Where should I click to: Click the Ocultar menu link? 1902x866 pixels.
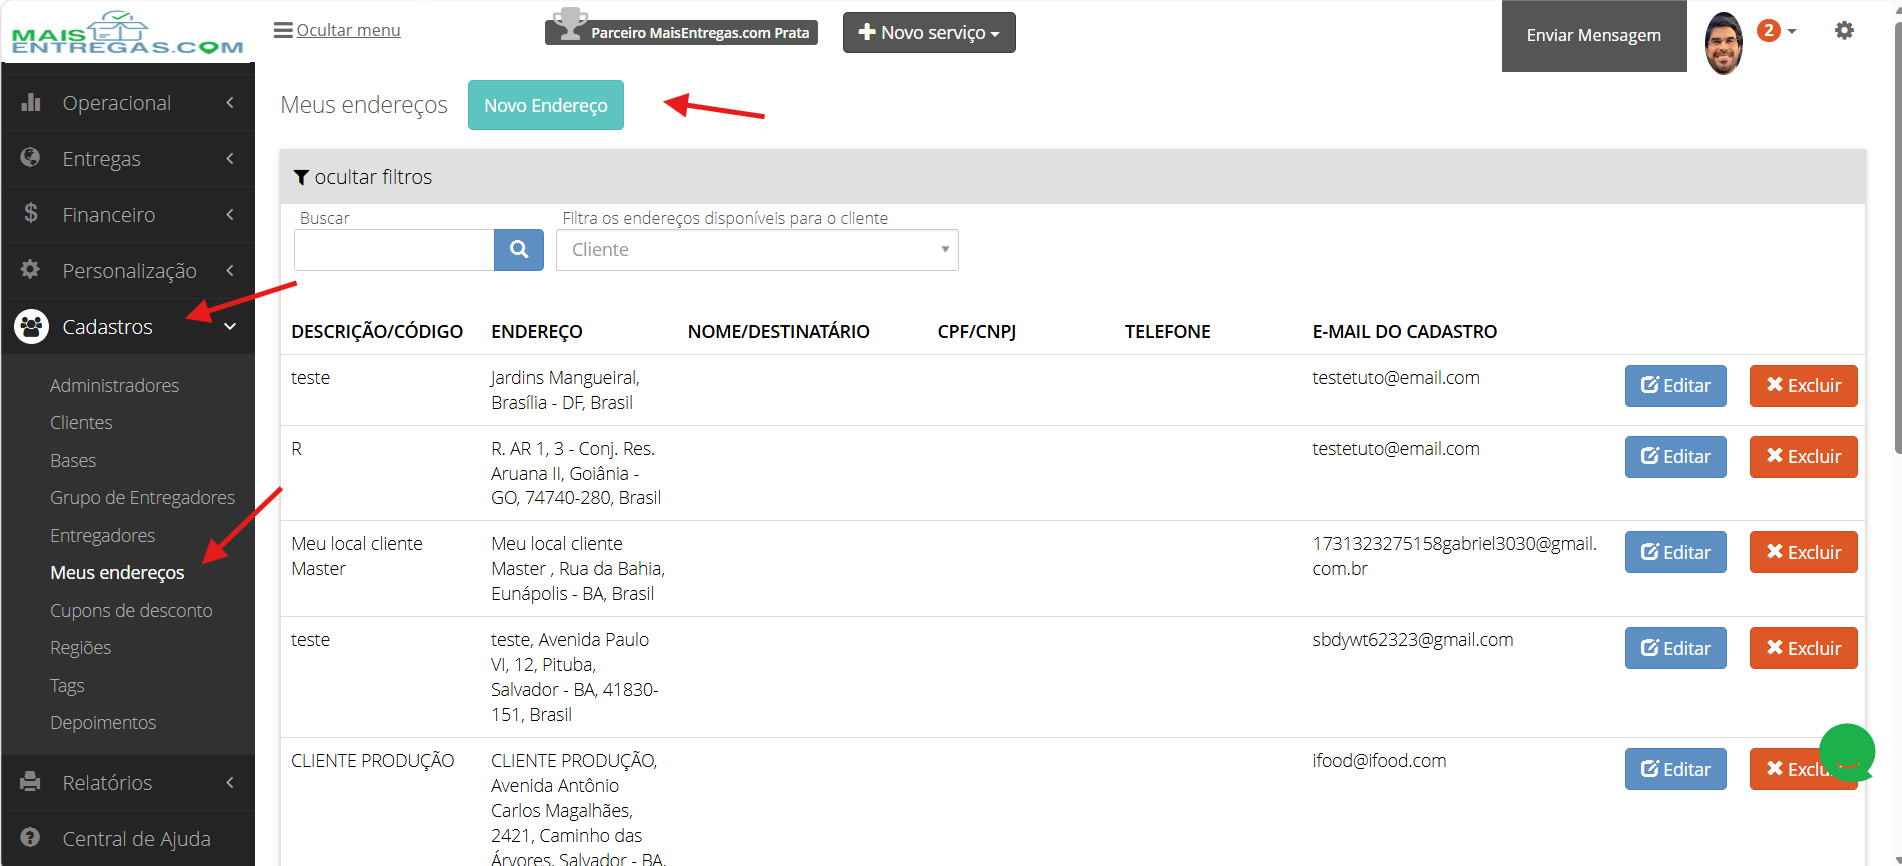(348, 30)
